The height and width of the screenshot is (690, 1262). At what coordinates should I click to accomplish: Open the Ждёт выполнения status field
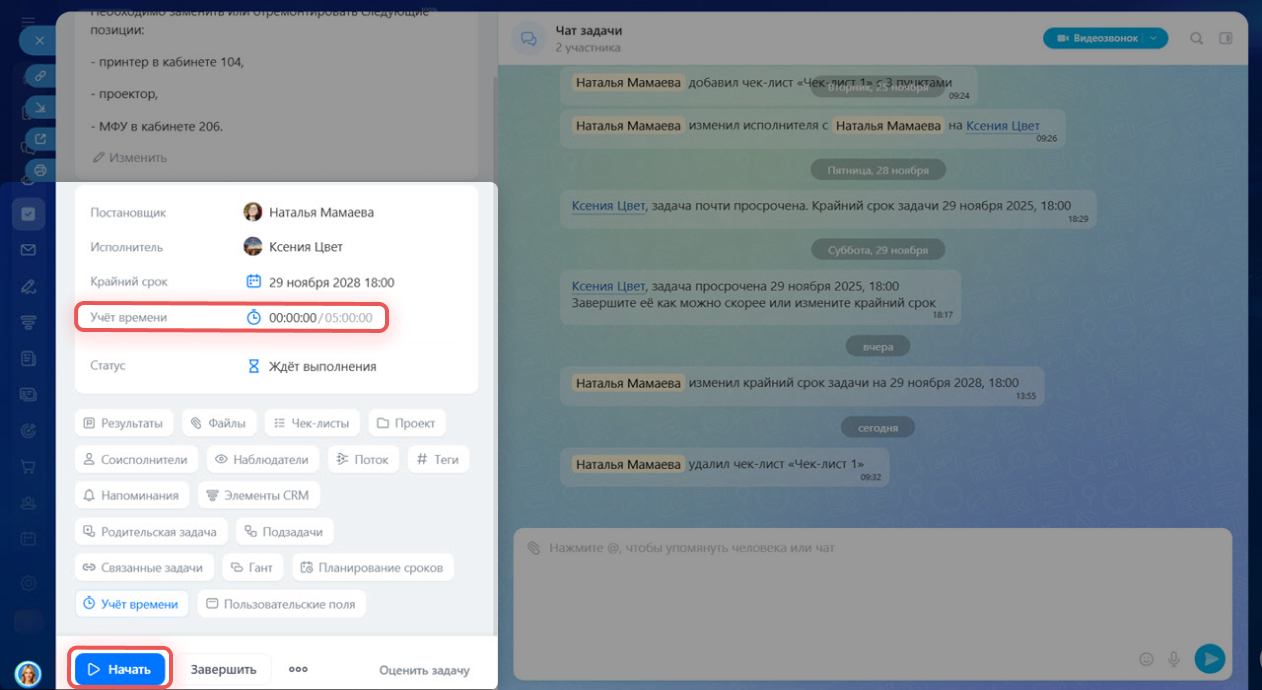(322, 366)
